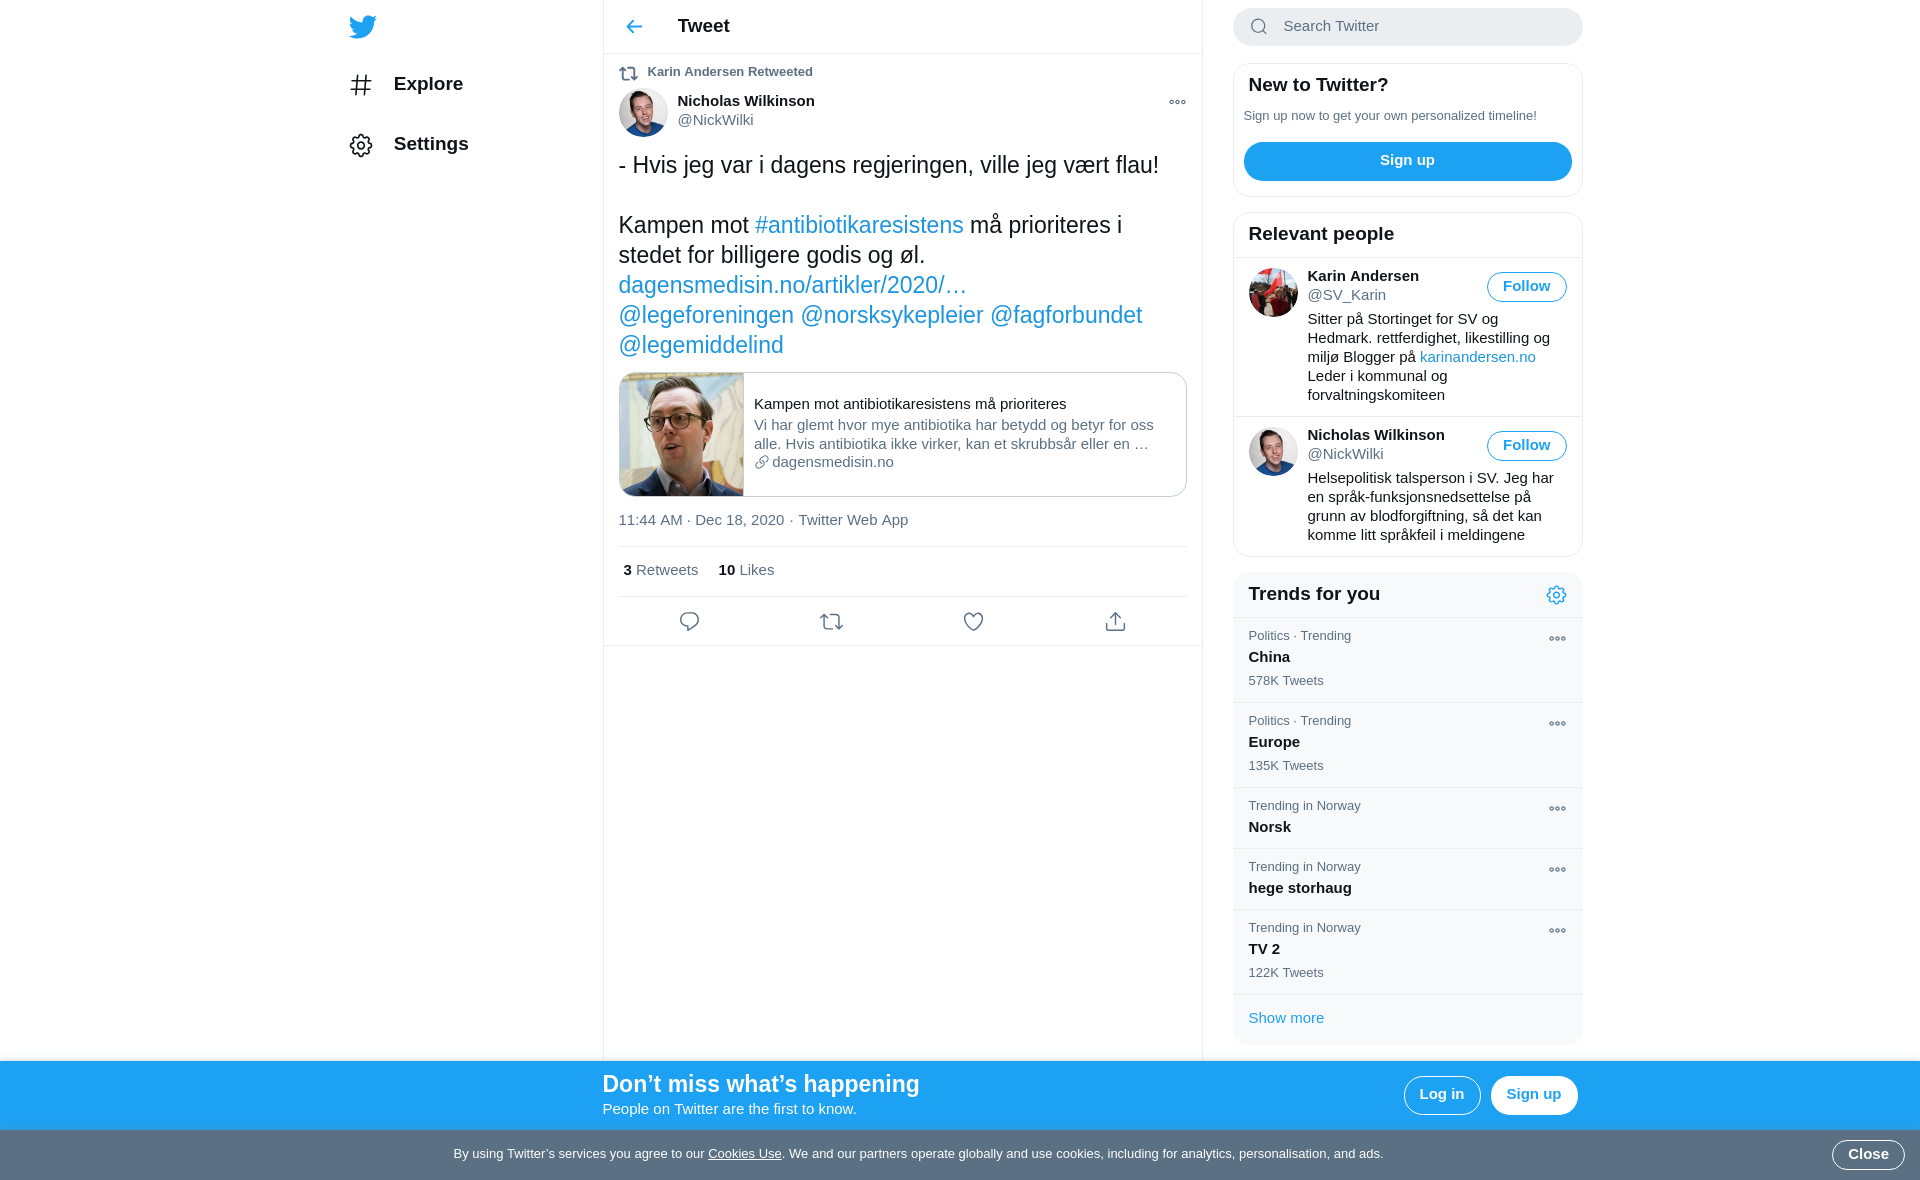Open the @legemiddelind mention
The image size is (1920, 1180).
(x=701, y=345)
